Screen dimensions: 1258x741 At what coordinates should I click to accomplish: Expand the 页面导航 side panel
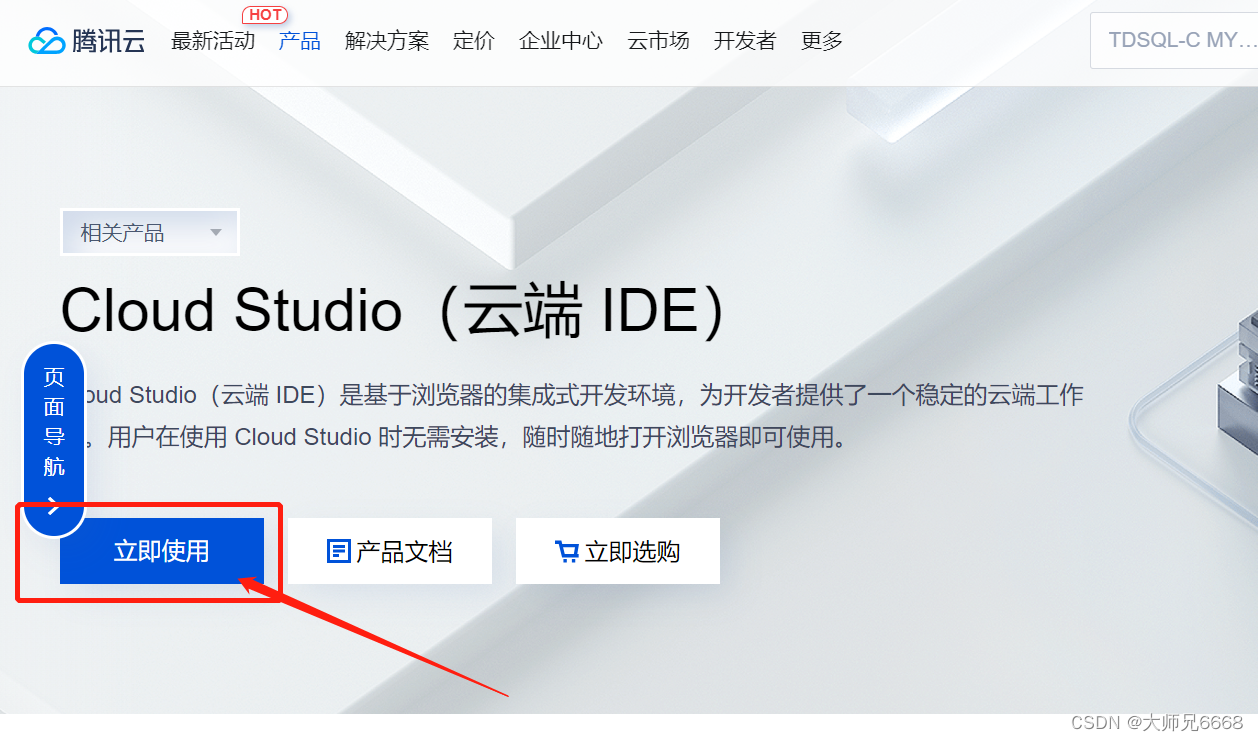[x=54, y=440]
